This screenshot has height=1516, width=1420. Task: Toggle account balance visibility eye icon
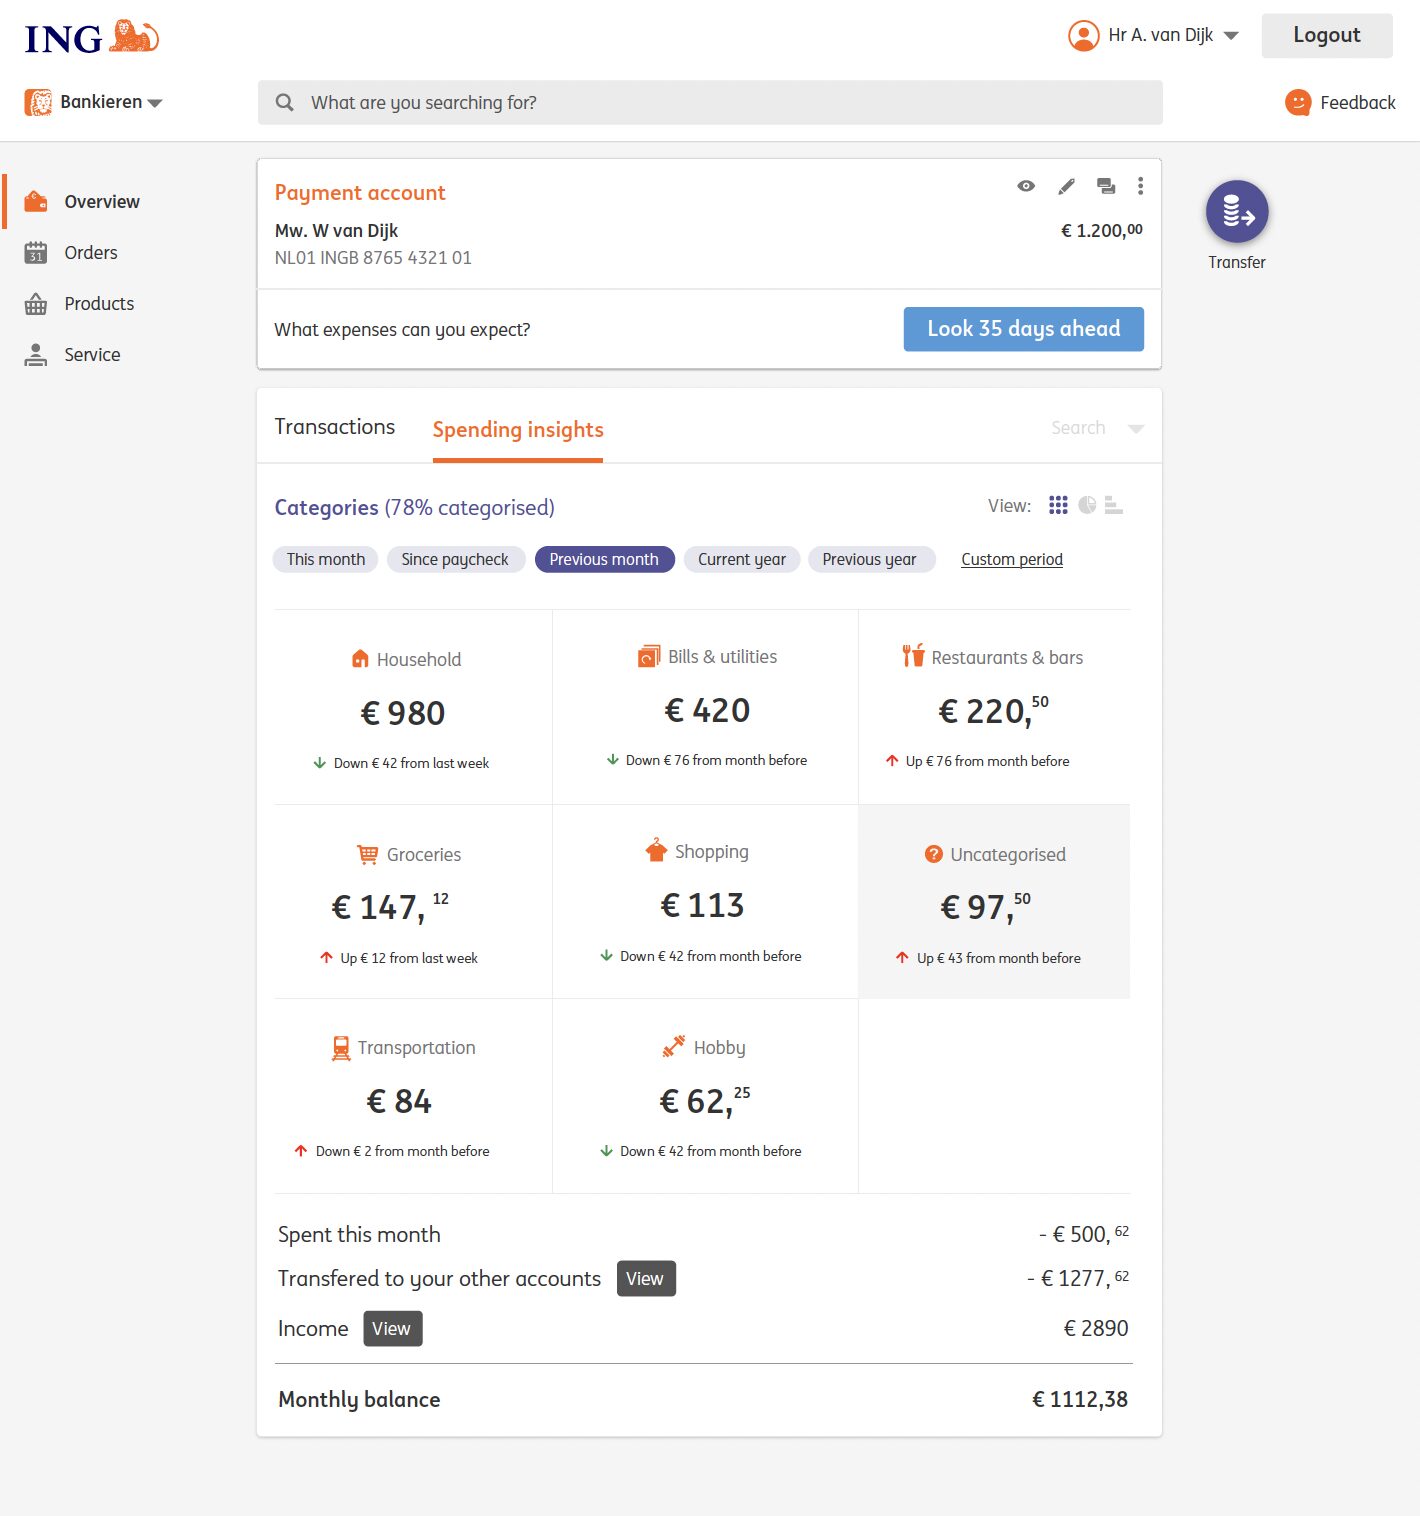pyautogui.click(x=1026, y=186)
